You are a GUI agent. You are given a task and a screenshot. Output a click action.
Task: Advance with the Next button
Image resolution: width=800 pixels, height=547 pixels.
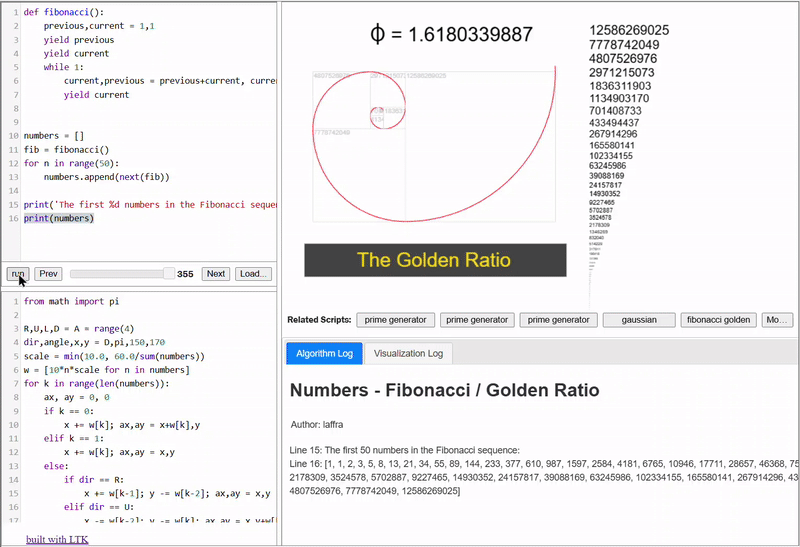click(x=215, y=273)
